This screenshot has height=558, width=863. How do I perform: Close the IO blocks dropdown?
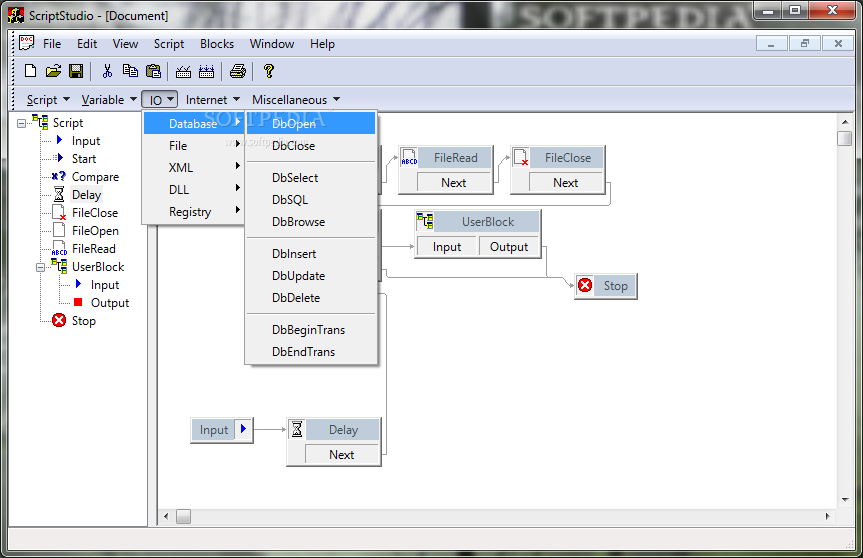click(x=160, y=100)
